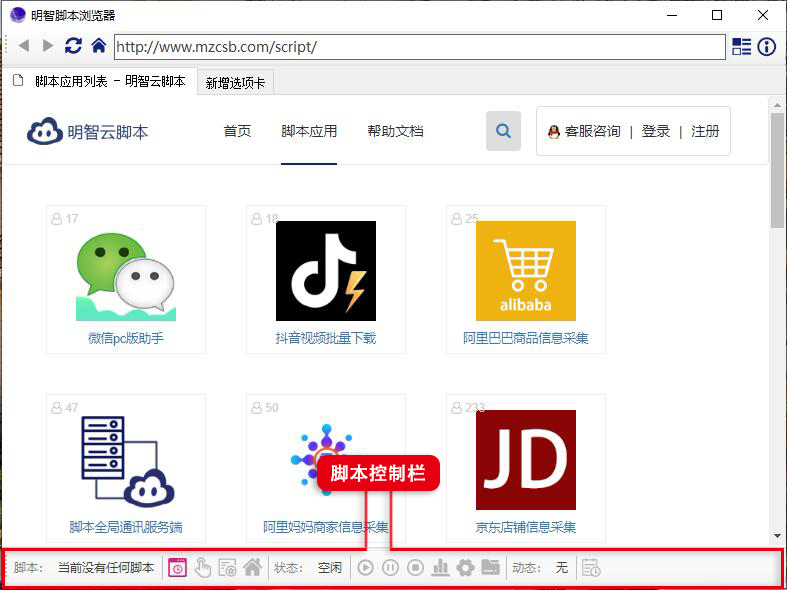Open the 脚本应用 menu item
This screenshot has width=787, height=590.
click(x=309, y=131)
